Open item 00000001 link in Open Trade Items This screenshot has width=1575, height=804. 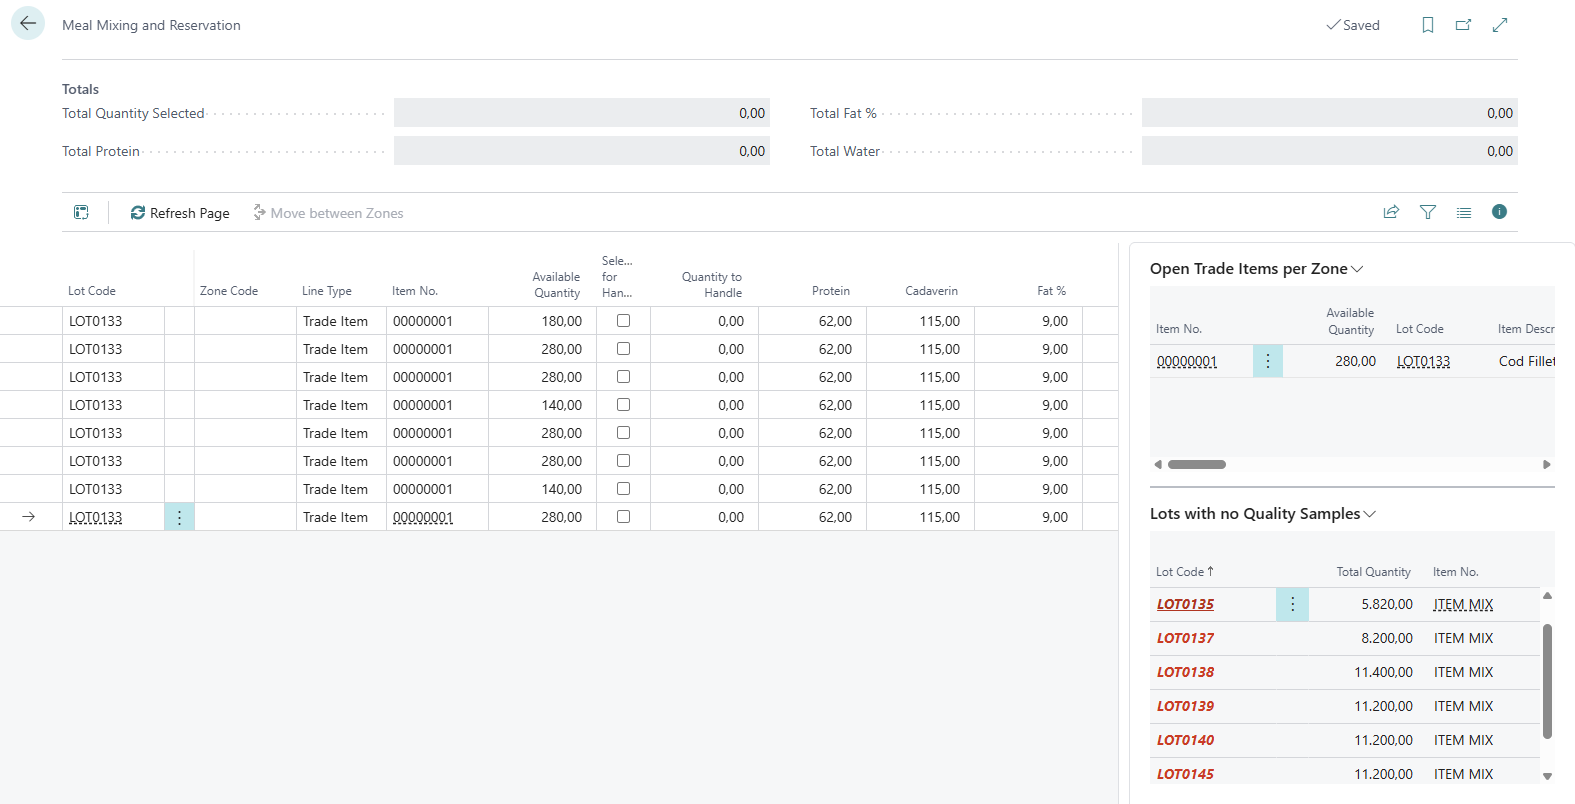click(1187, 361)
